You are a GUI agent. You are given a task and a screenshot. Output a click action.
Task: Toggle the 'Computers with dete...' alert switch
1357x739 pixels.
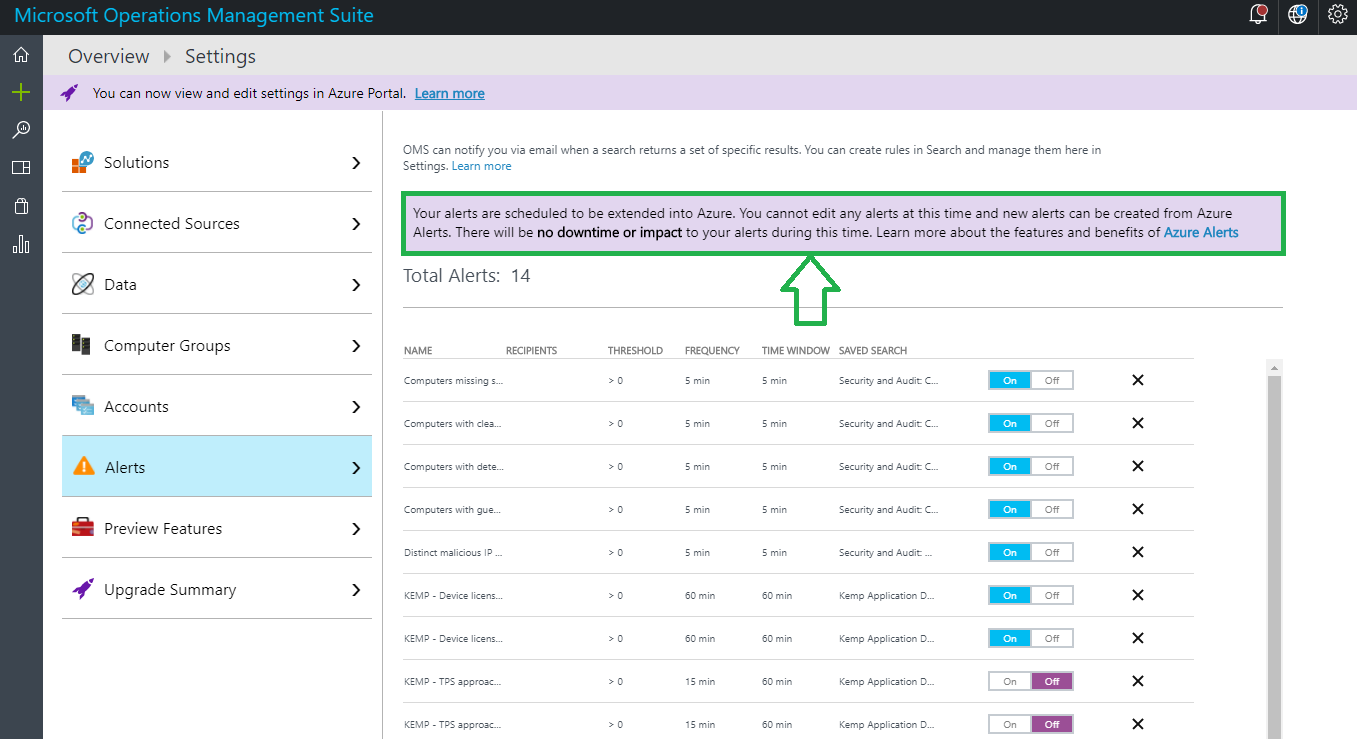(x=1031, y=466)
